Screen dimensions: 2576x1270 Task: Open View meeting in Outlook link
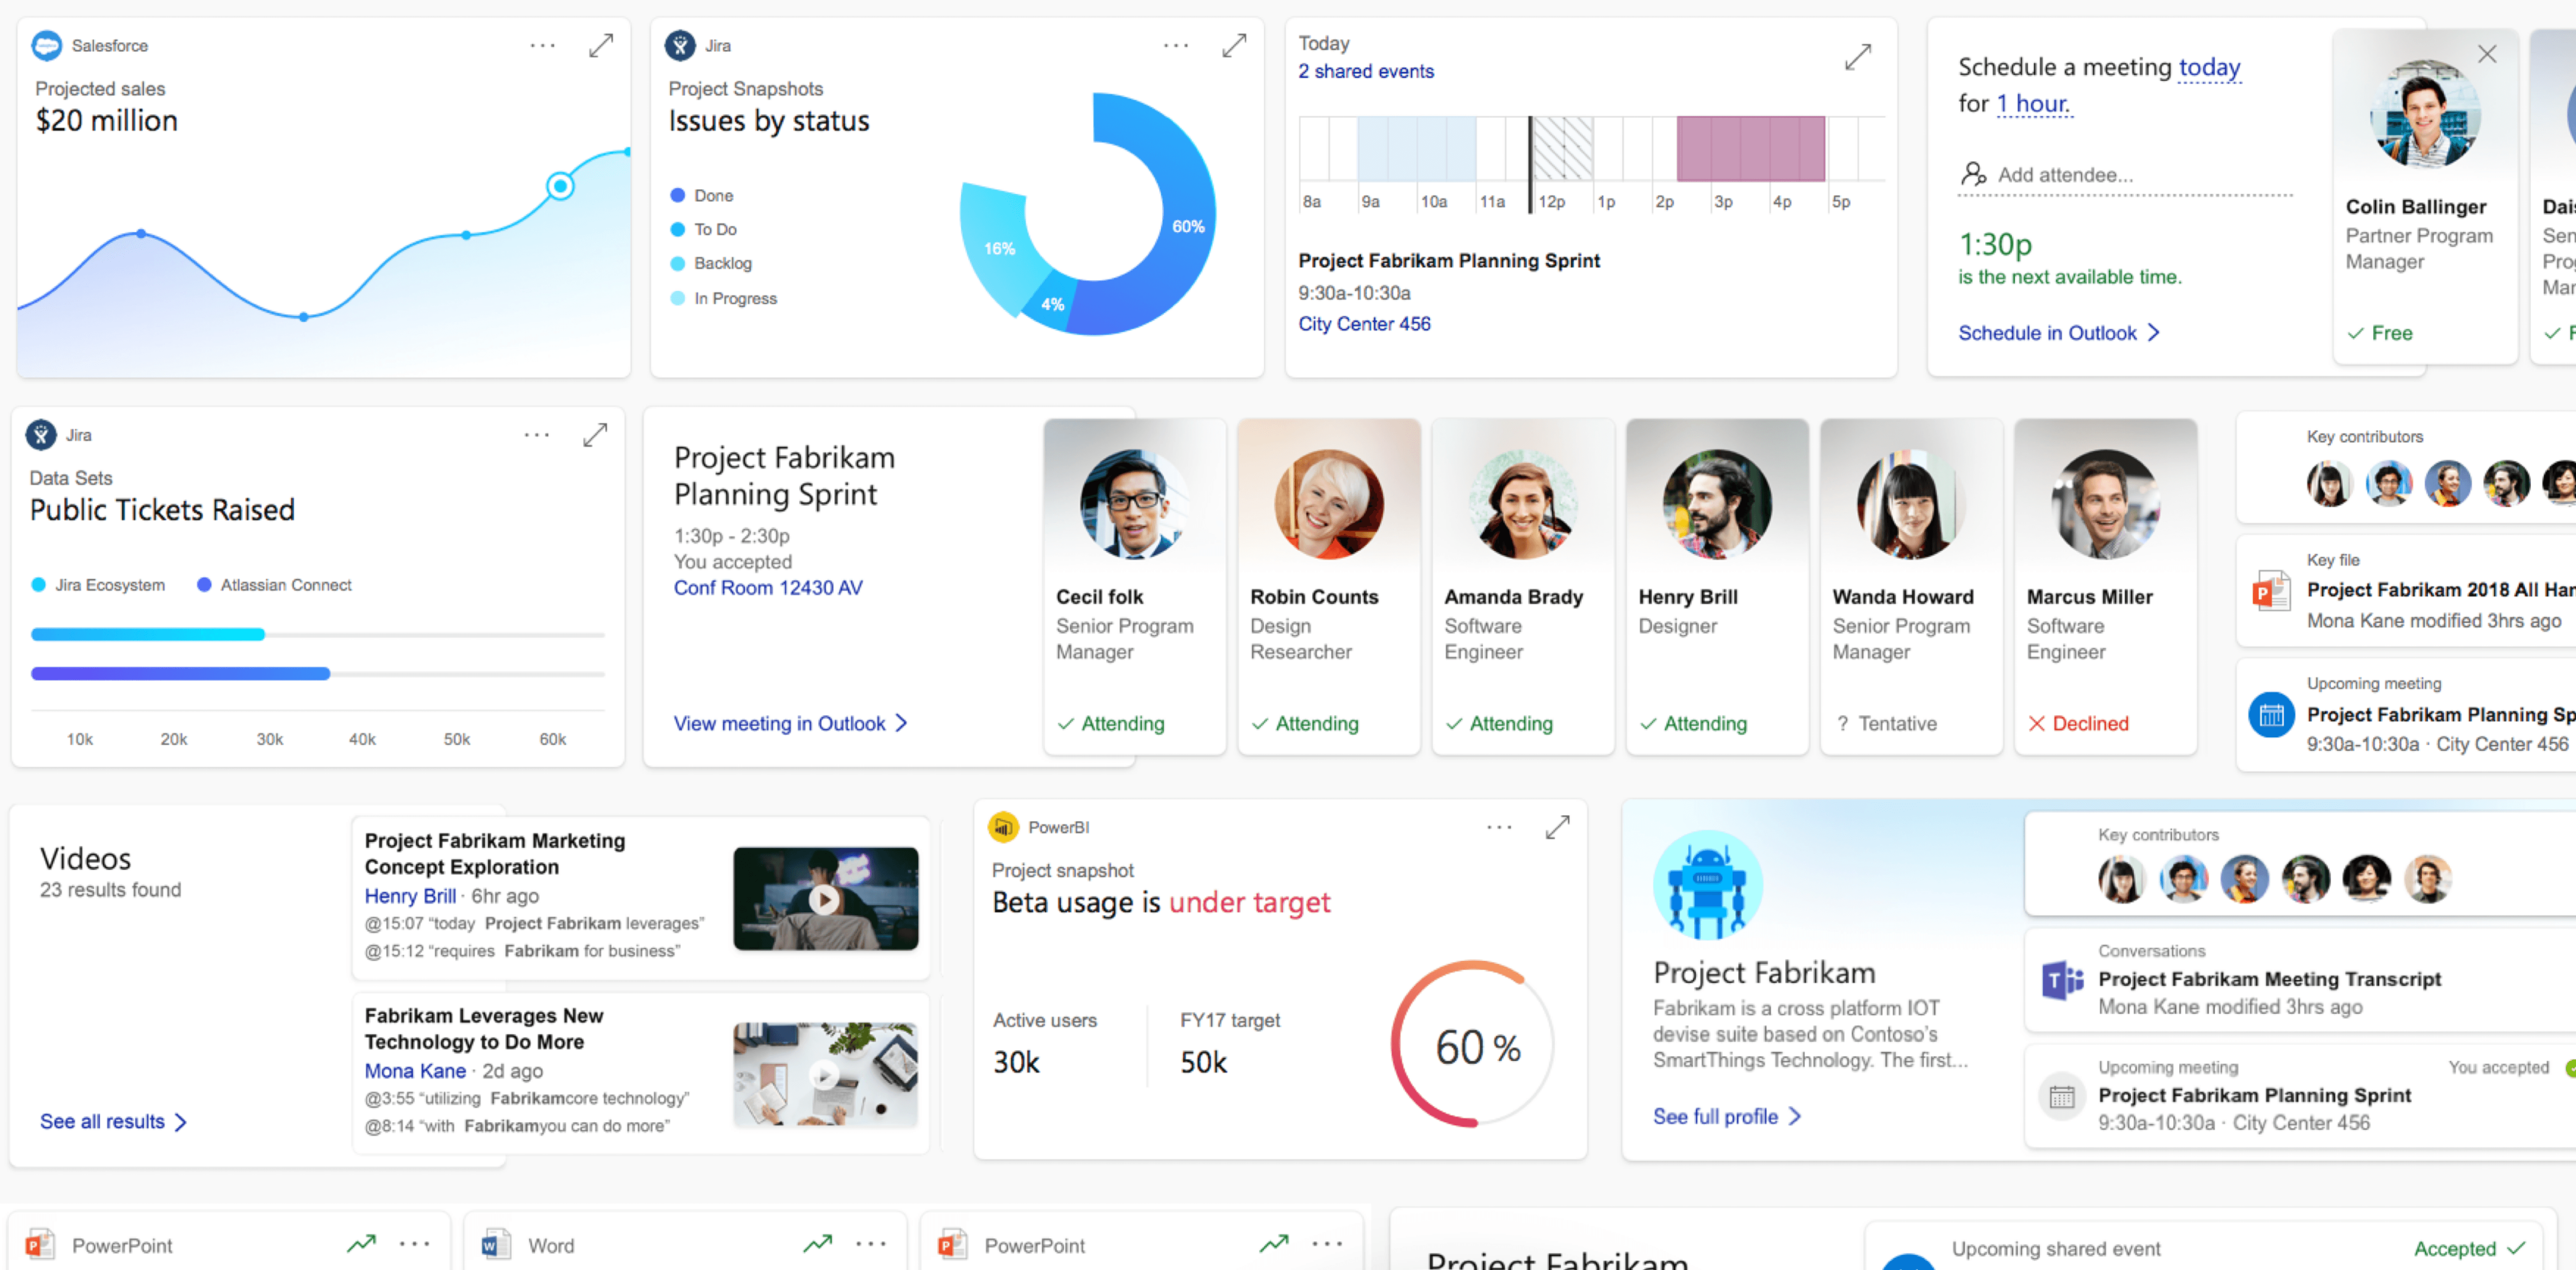[789, 723]
